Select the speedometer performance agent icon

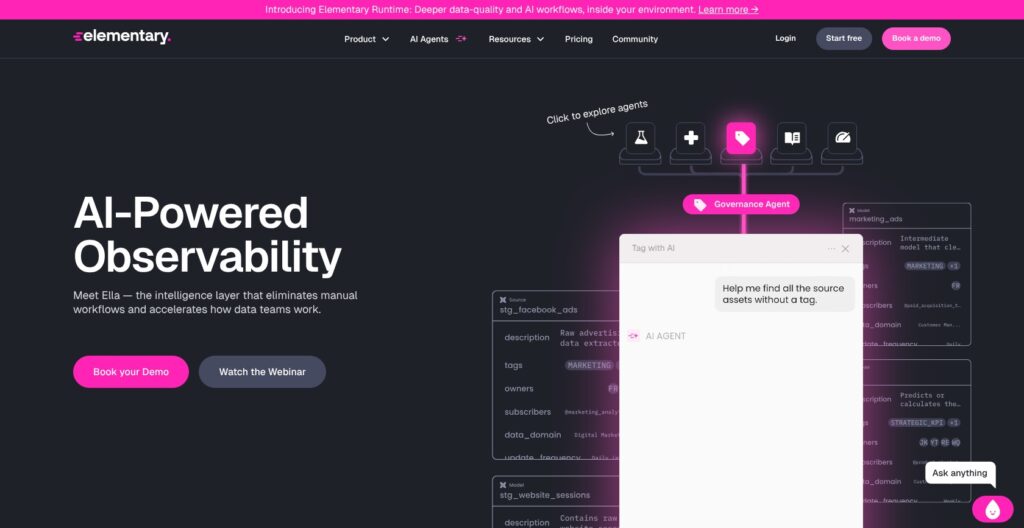coord(842,139)
